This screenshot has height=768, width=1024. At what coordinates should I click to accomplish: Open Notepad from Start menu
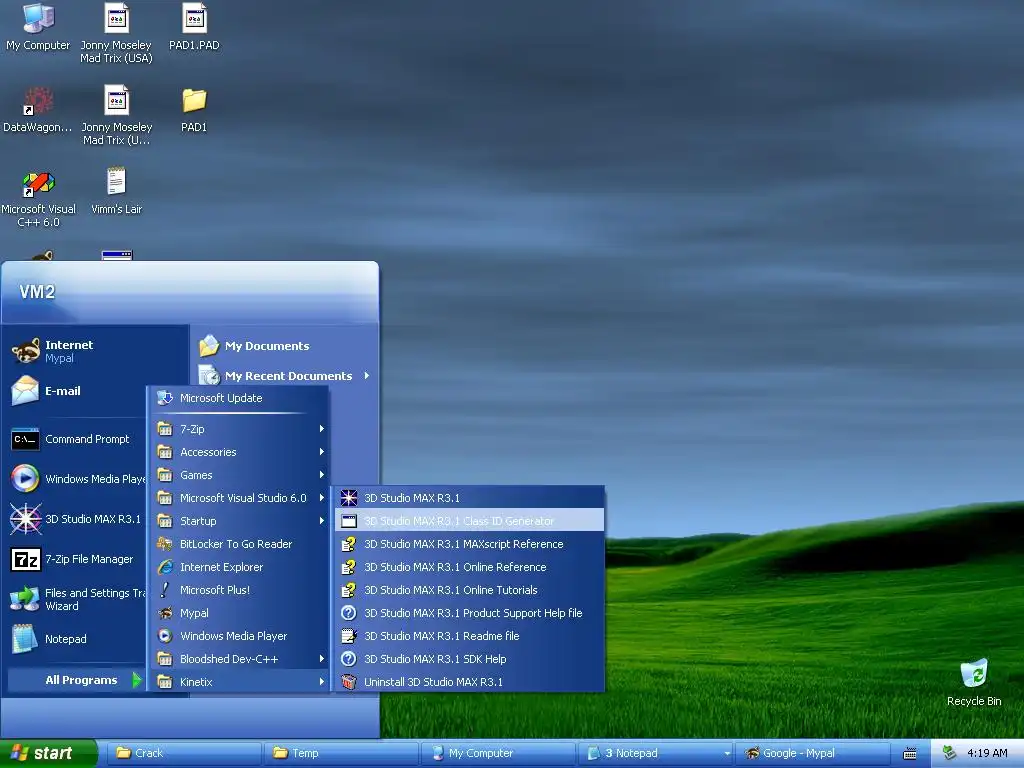[x=77, y=639]
